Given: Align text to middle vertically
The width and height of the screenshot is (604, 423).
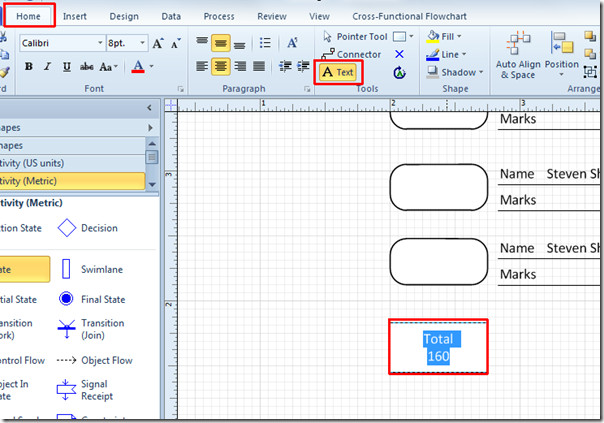Looking at the screenshot, I should tap(221, 43).
